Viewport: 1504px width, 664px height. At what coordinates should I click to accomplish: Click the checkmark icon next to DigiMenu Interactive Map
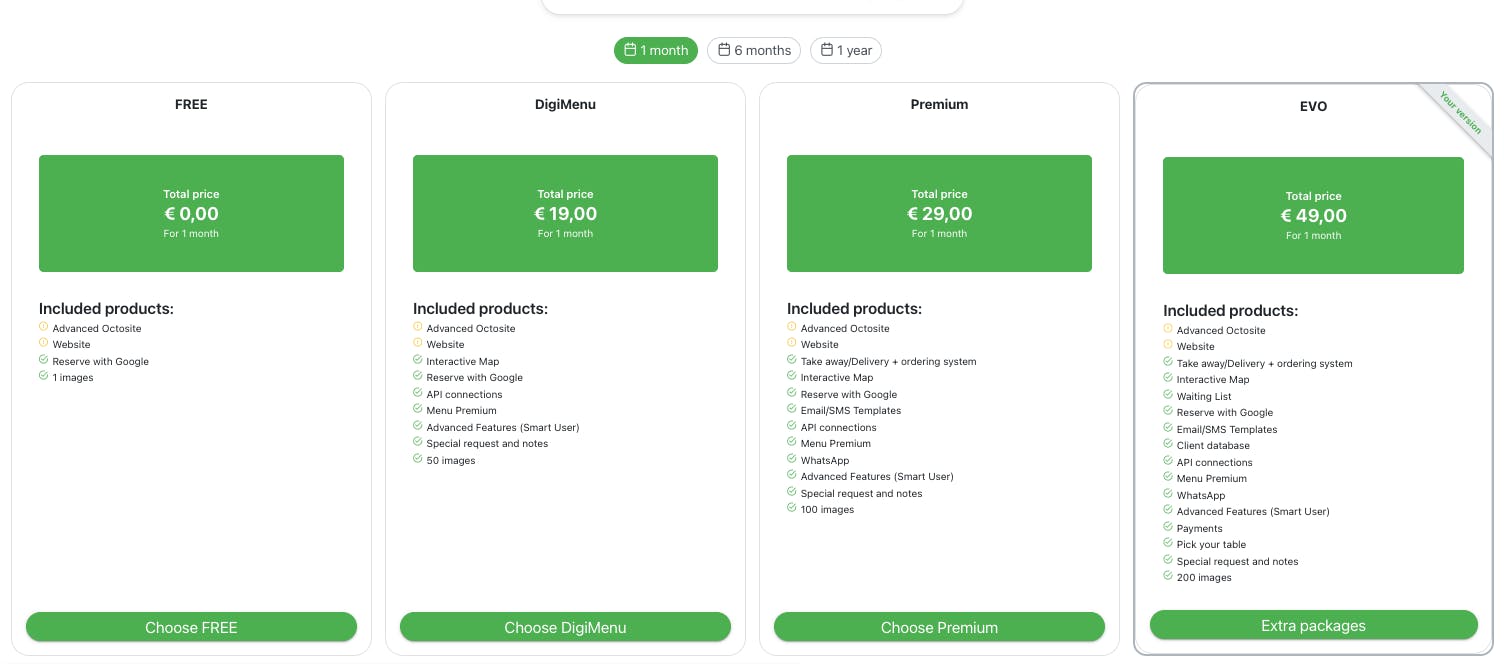click(x=417, y=360)
